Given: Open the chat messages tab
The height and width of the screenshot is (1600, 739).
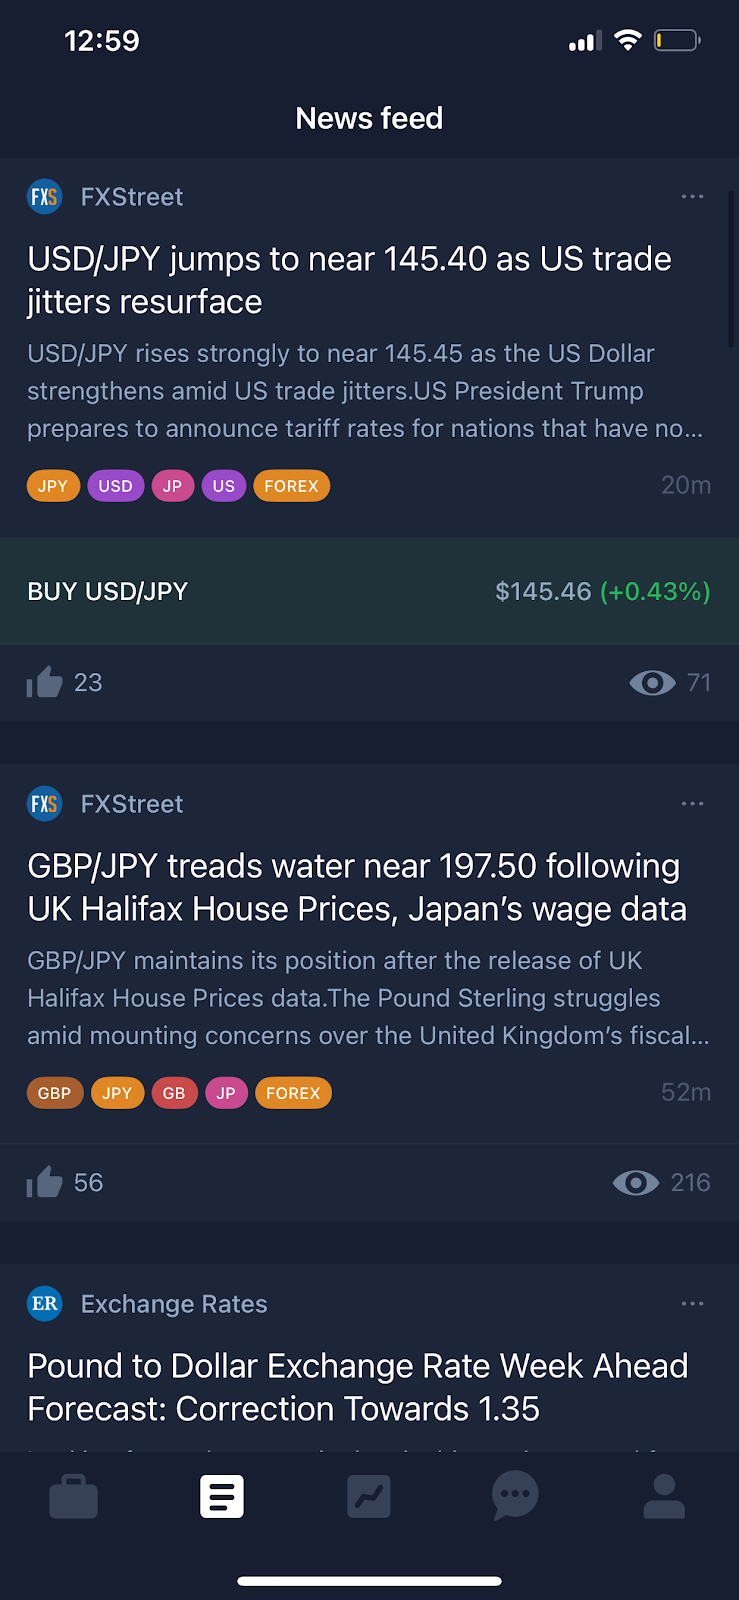Looking at the screenshot, I should pyautogui.click(x=516, y=1497).
